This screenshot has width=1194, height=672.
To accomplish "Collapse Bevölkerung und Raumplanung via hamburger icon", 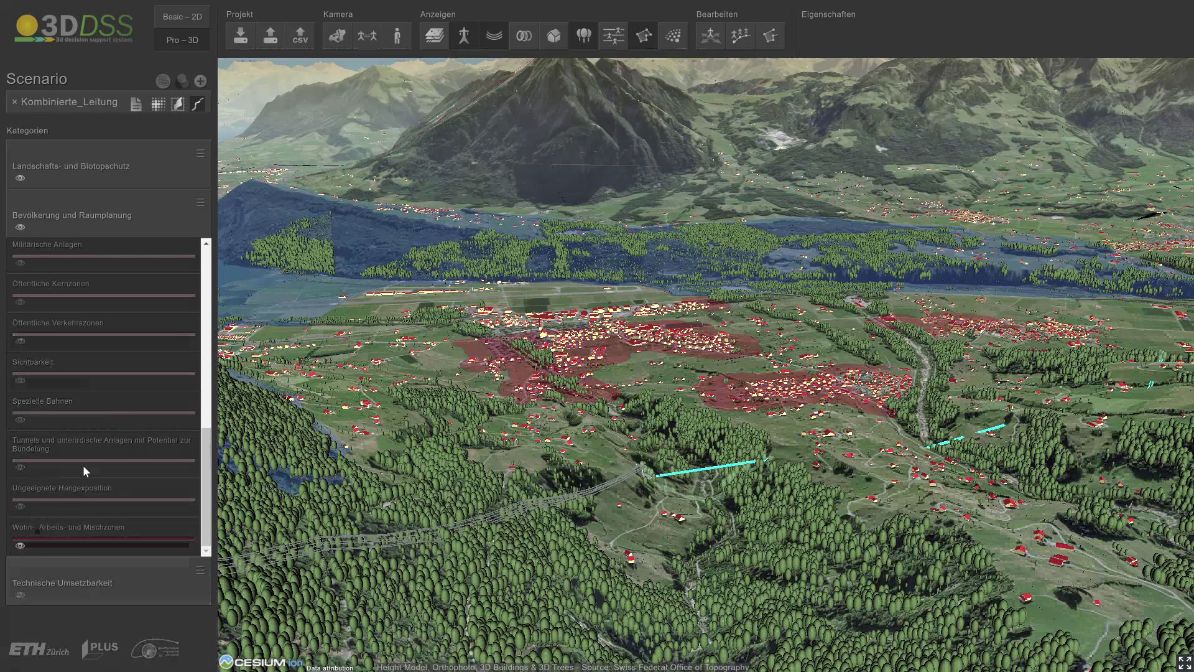I will 200,203.
